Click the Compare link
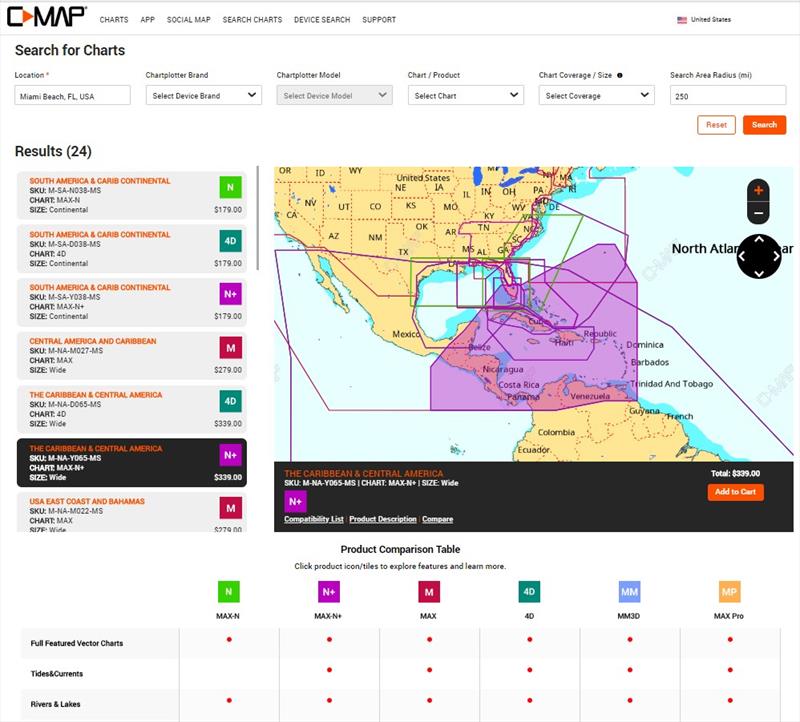This screenshot has height=722, width=800. 437,519
